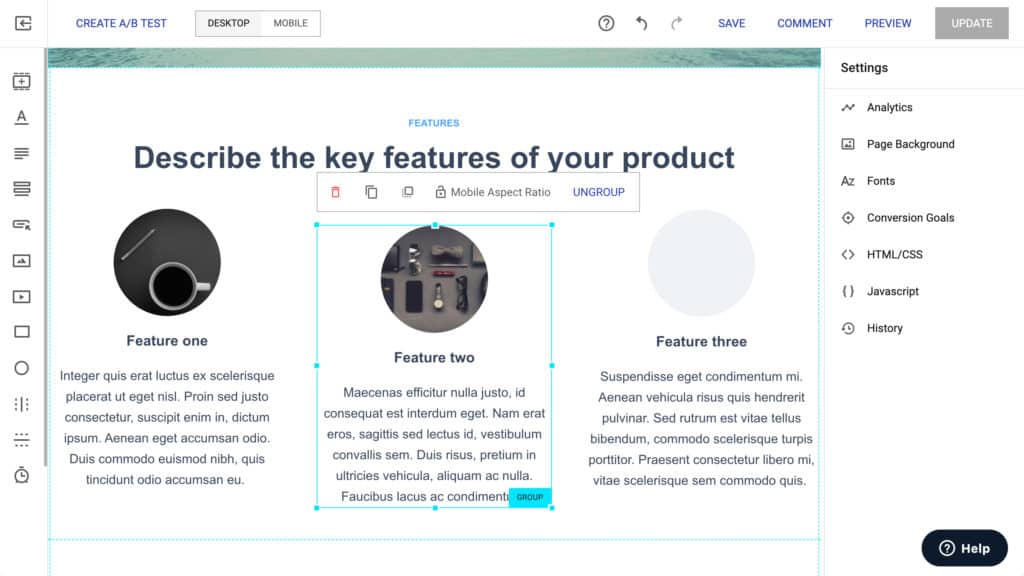Click the undo arrow
The image size is (1024, 576).
(x=642, y=24)
